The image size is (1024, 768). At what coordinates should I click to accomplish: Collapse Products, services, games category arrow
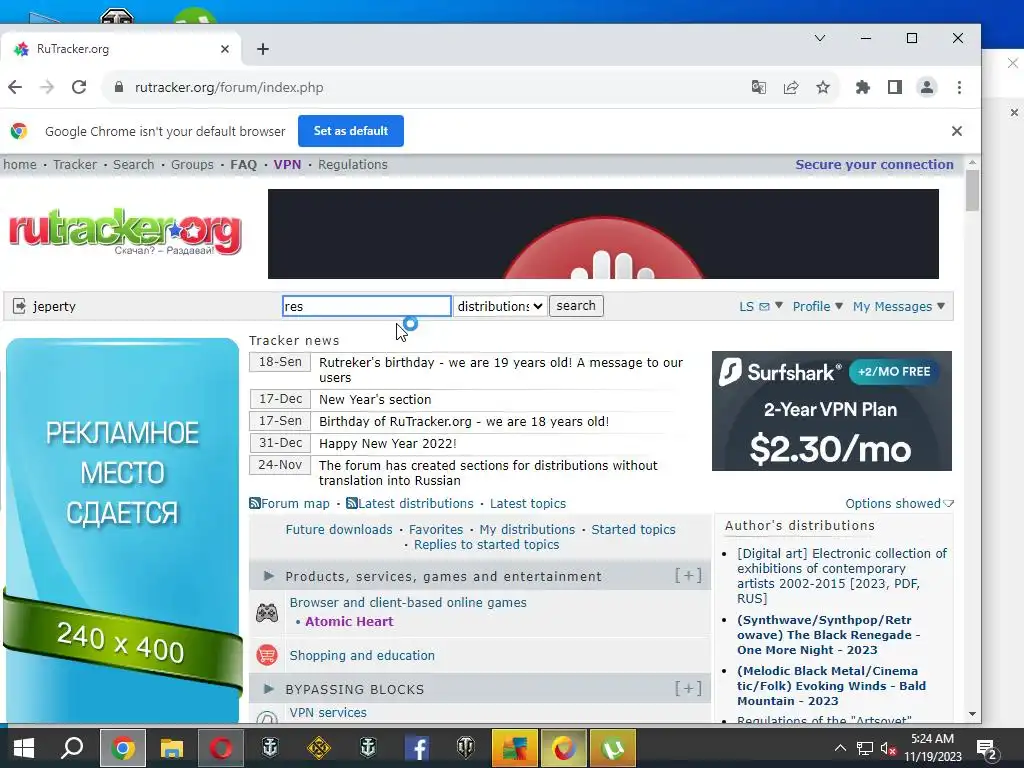click(268, 576)
